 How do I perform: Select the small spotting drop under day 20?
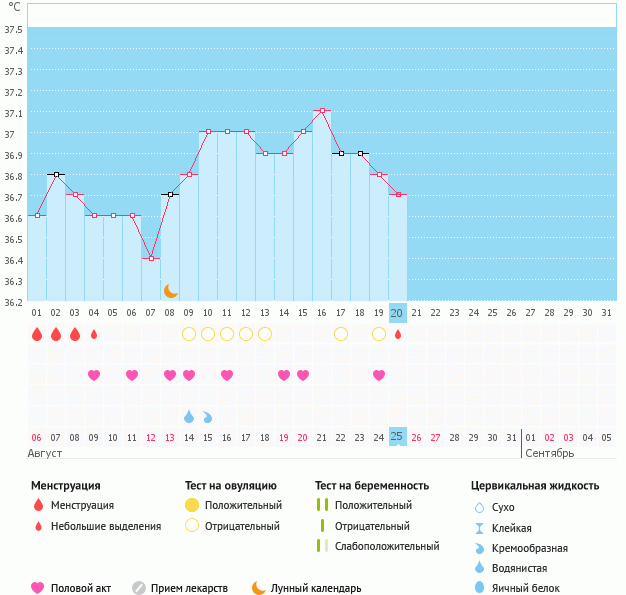[x=397, y=334]
